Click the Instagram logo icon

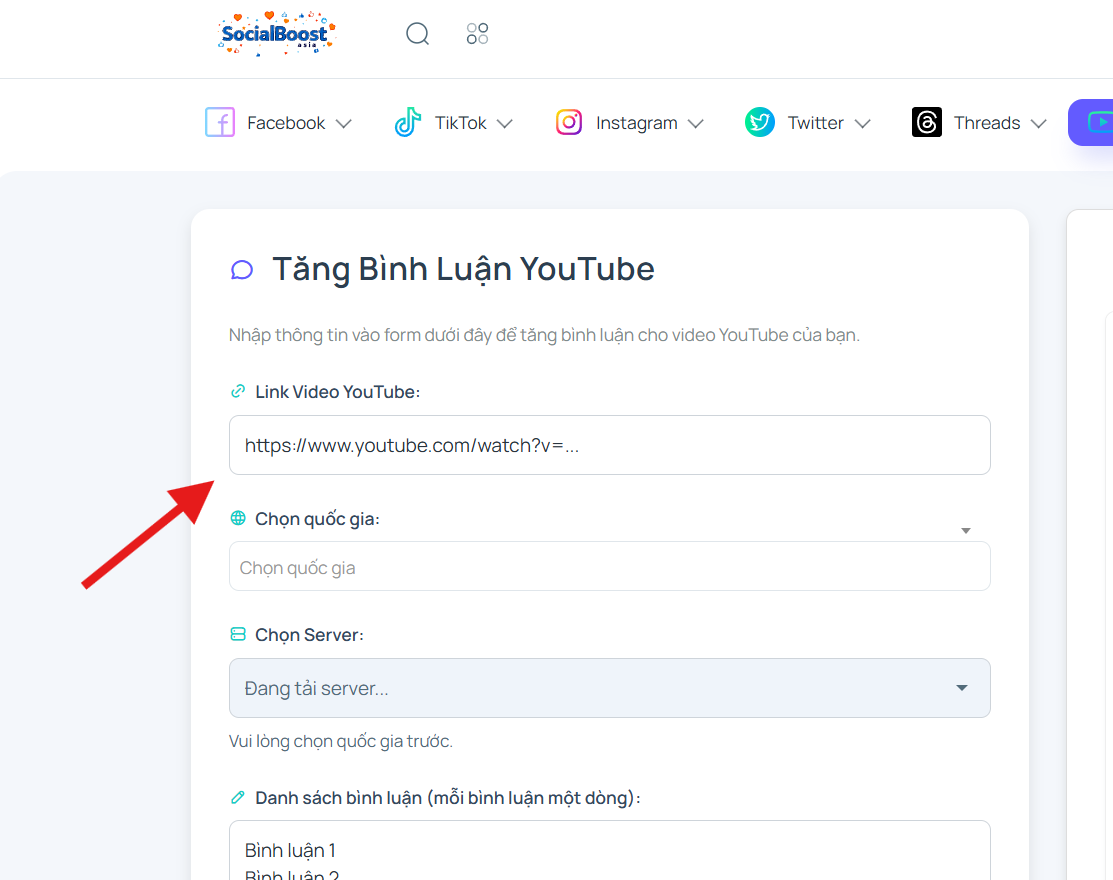point(569,122)
